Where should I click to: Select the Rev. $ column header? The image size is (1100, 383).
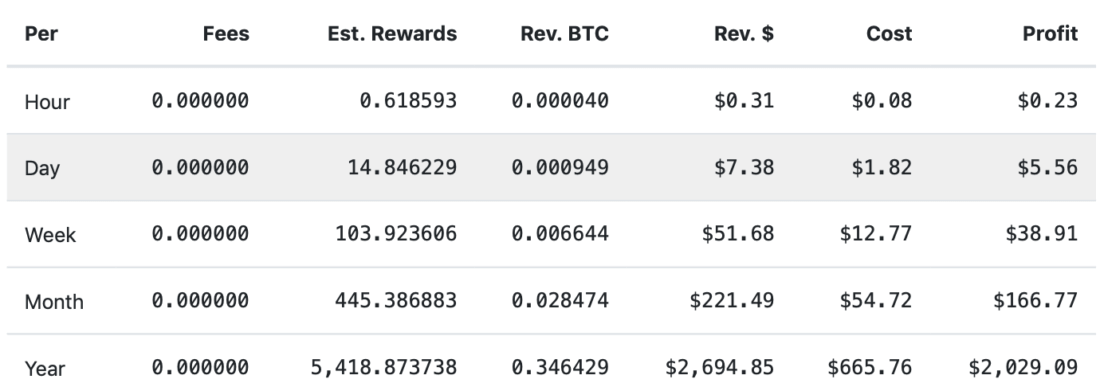tap(744, 34)
